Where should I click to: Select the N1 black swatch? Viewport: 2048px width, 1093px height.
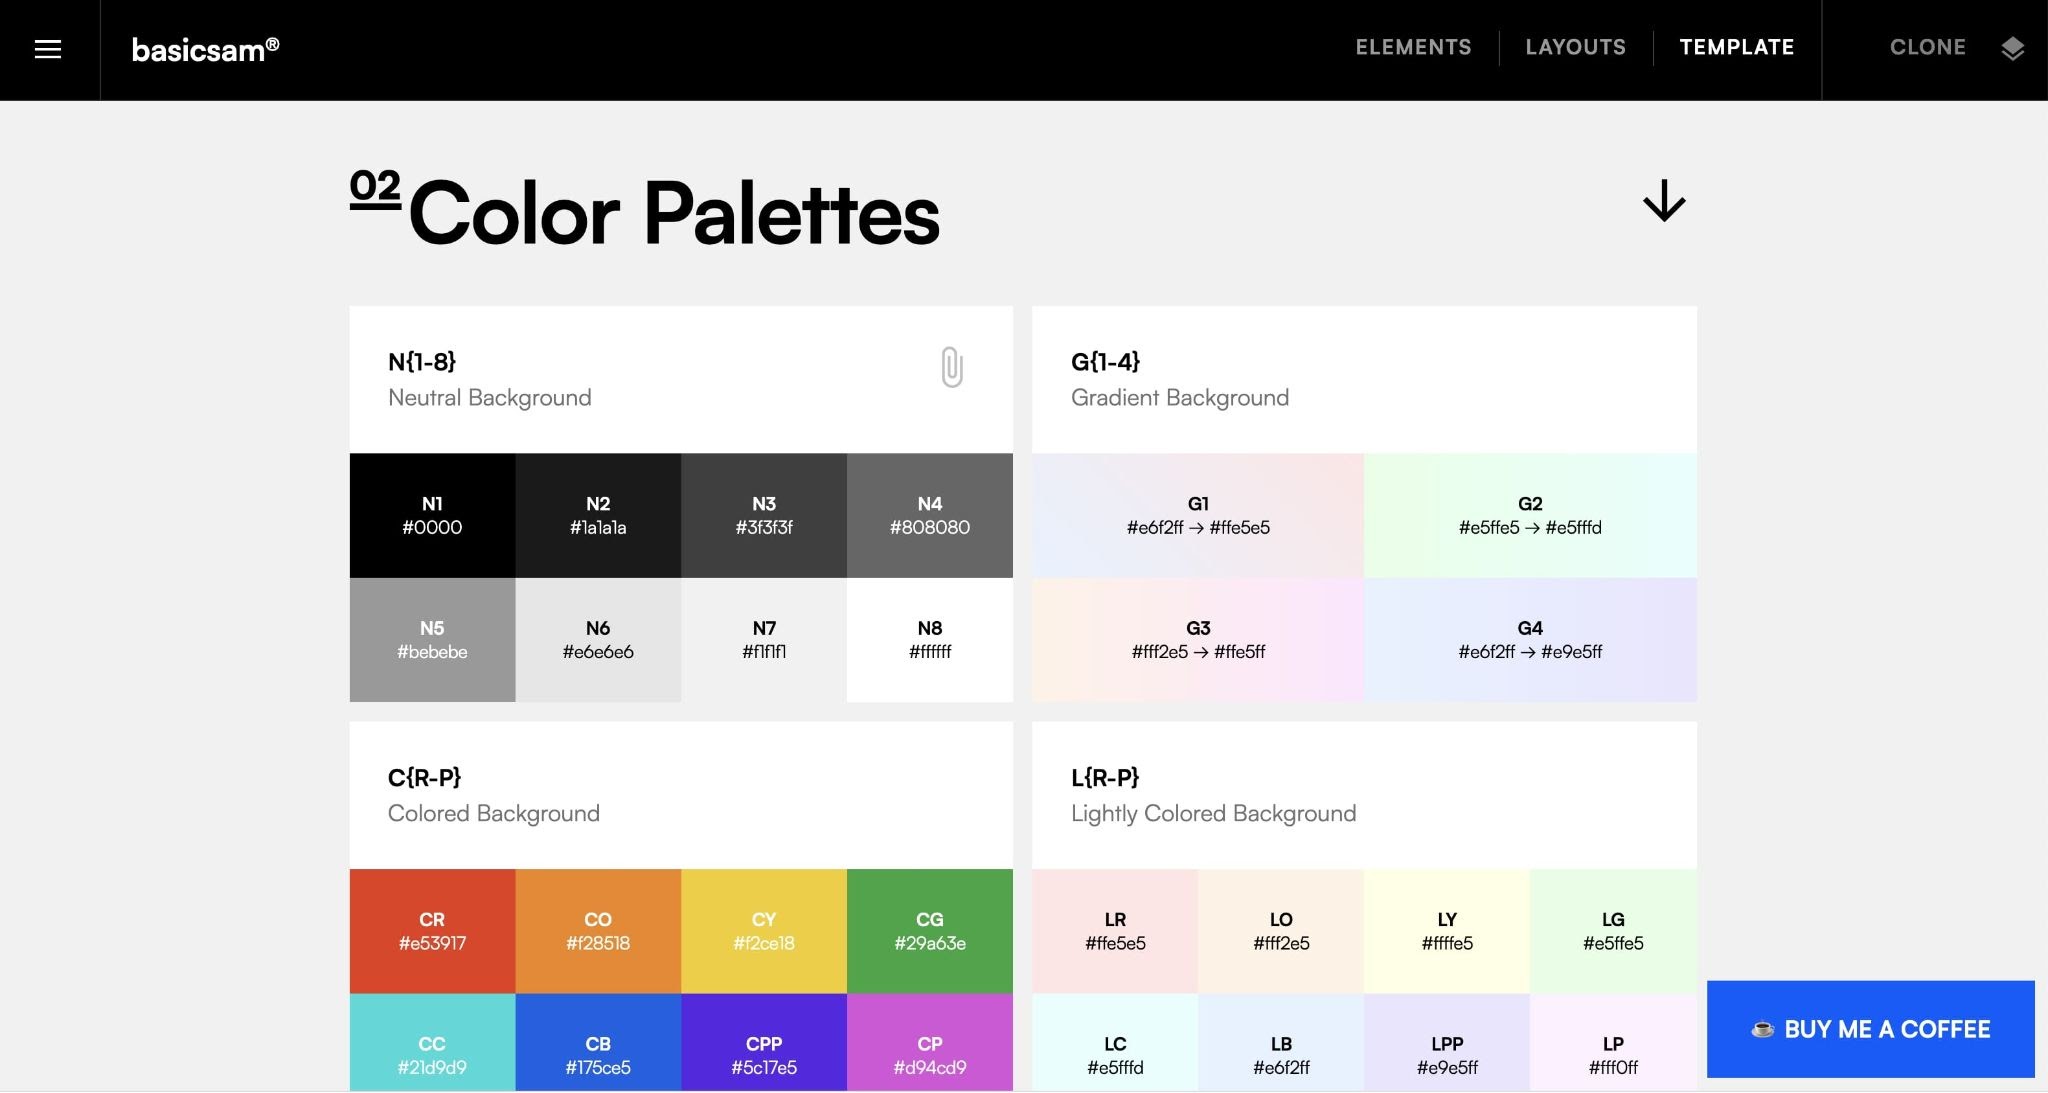[432, 515]
